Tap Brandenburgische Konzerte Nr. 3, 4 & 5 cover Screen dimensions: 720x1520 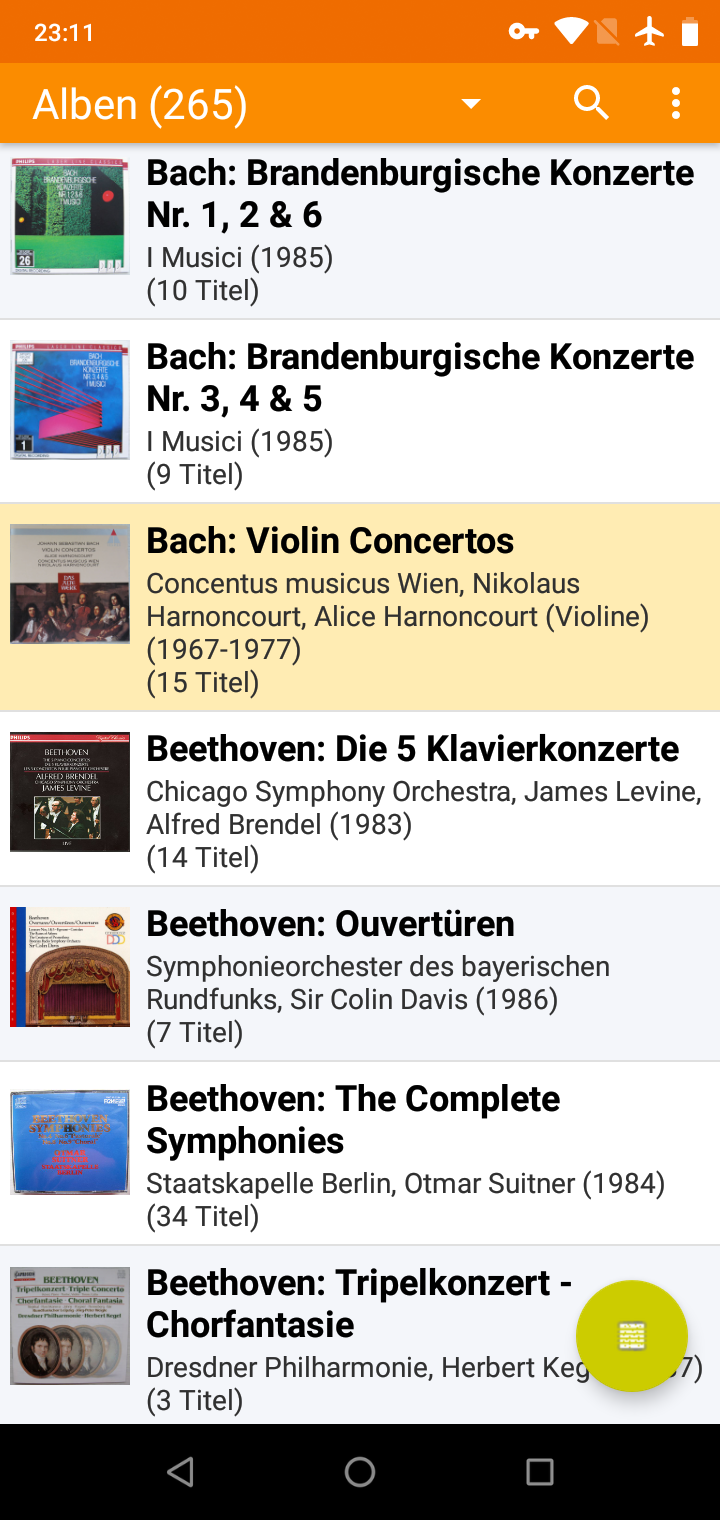pos(70,399)
